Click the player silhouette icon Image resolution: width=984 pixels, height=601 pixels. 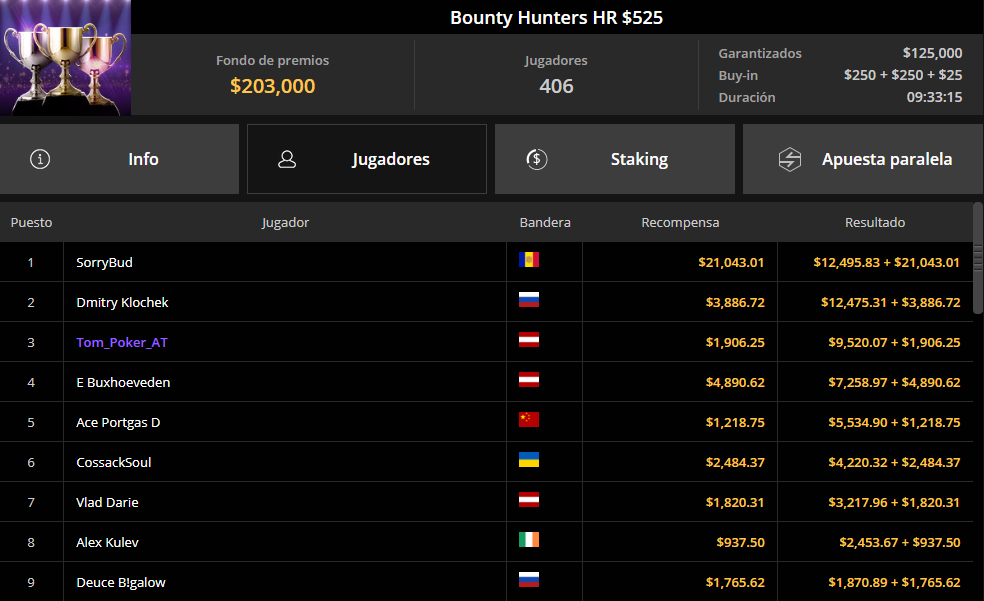coord(287,159)
